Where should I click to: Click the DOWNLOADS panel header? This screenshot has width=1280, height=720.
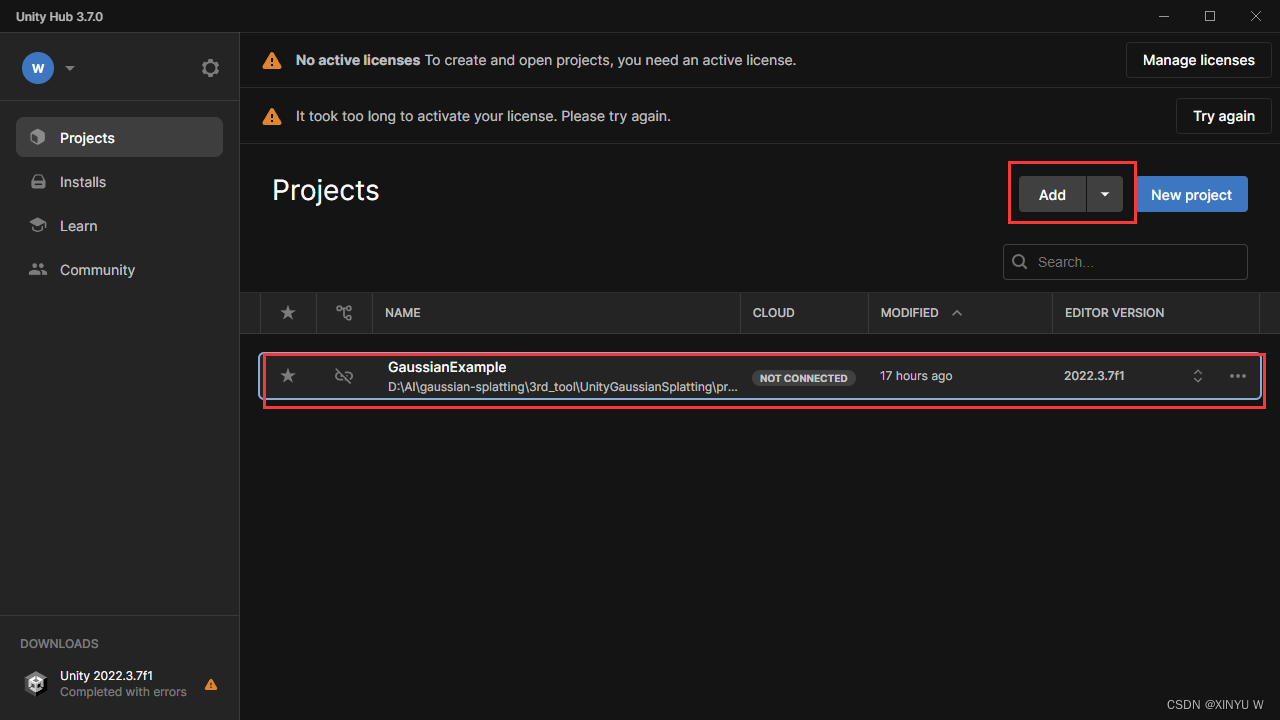coord(59,644)
